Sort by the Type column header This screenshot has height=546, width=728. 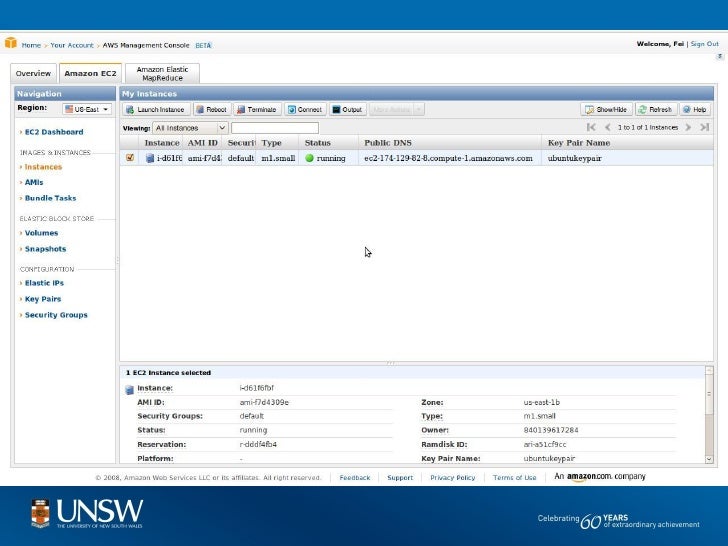[277, 143]
